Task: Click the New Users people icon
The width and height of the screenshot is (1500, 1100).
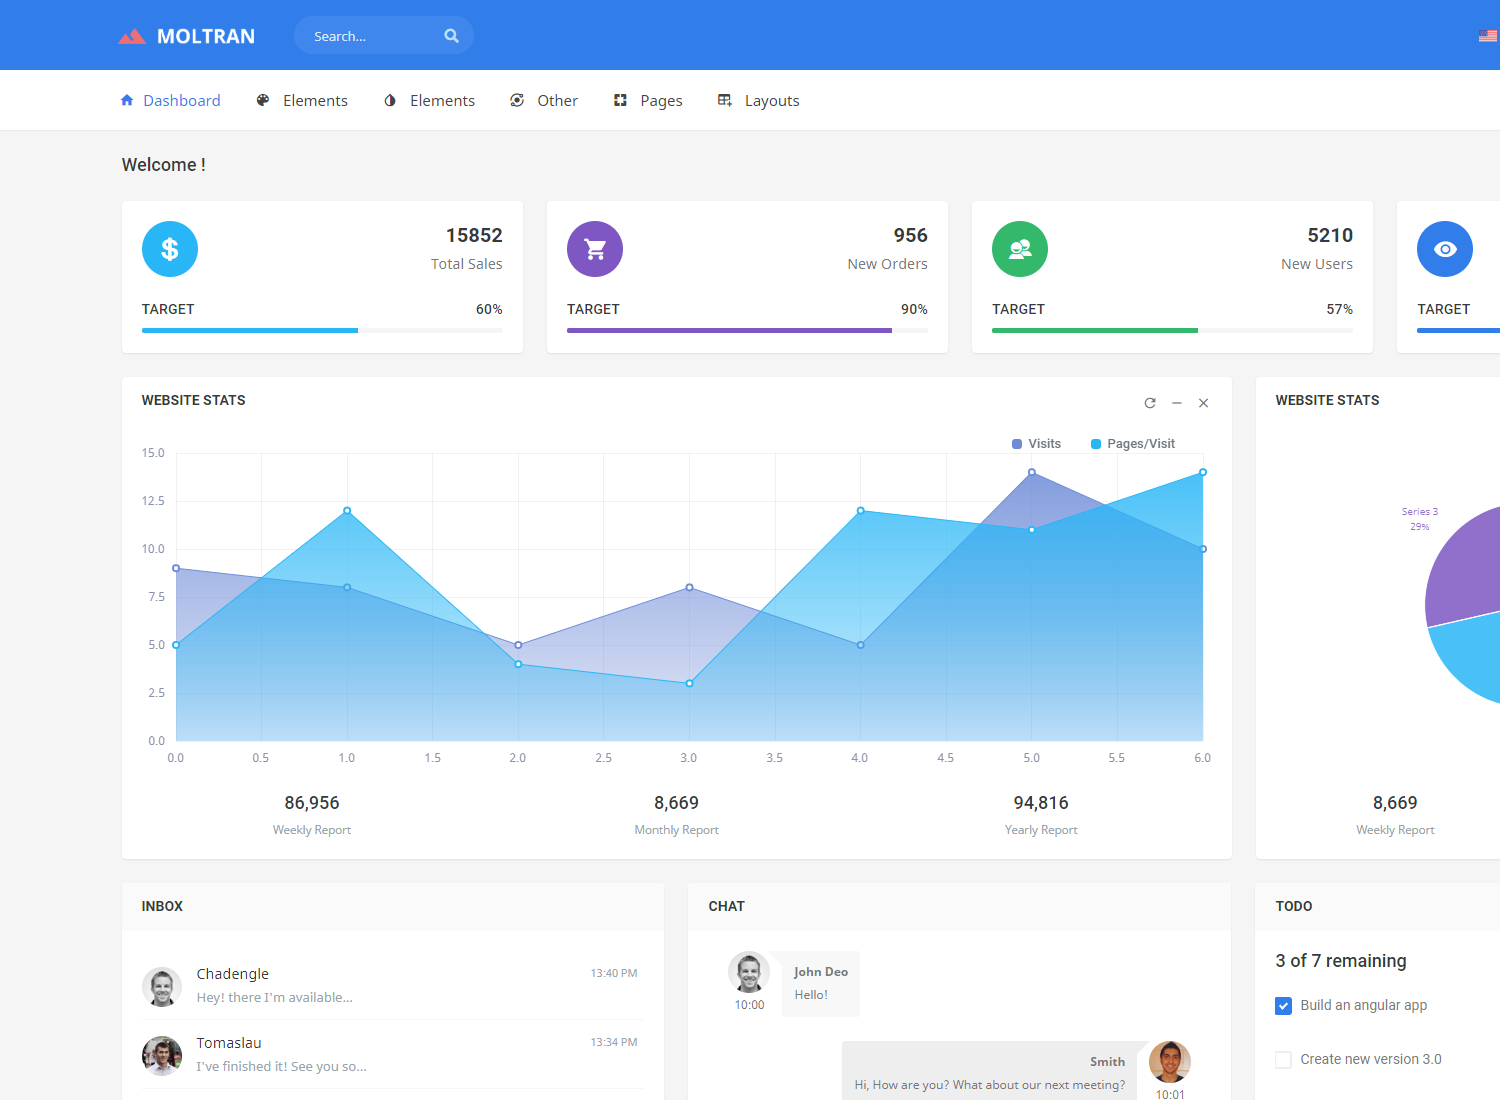Action: (x=1020, y=249)
